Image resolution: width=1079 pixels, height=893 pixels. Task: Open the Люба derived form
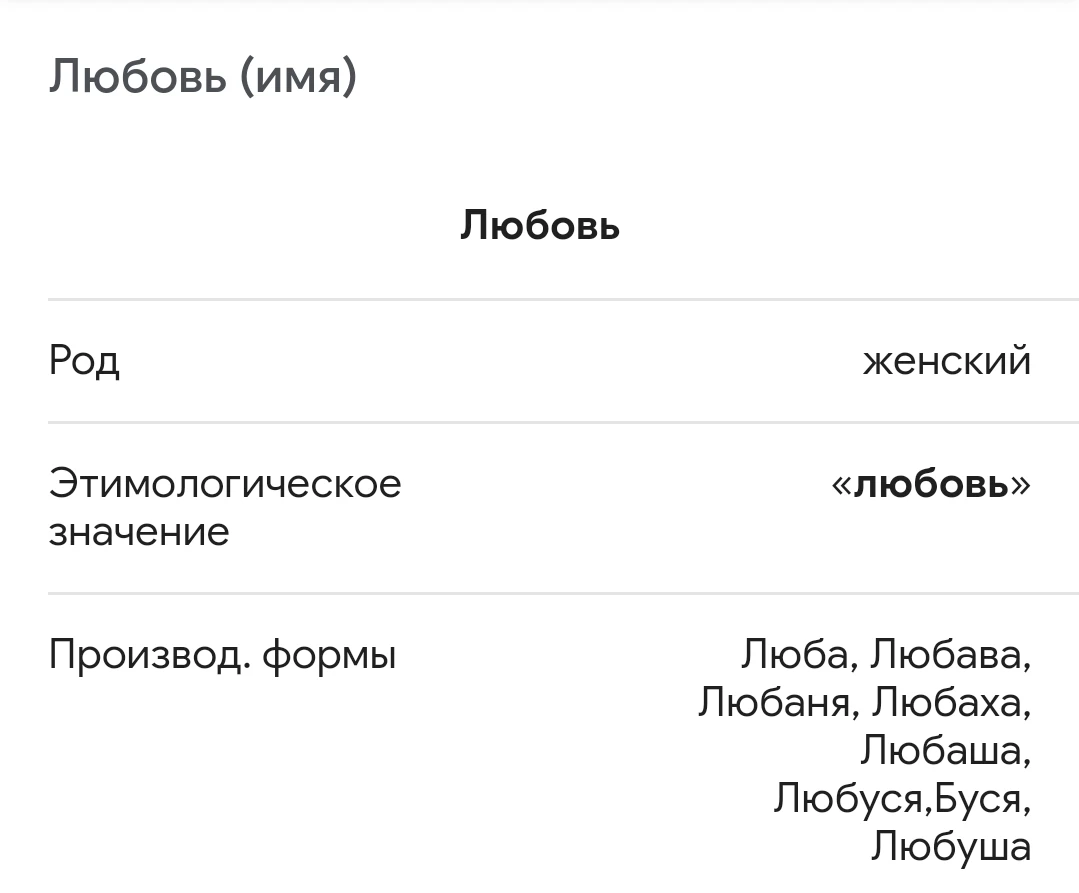pos(793,655)
